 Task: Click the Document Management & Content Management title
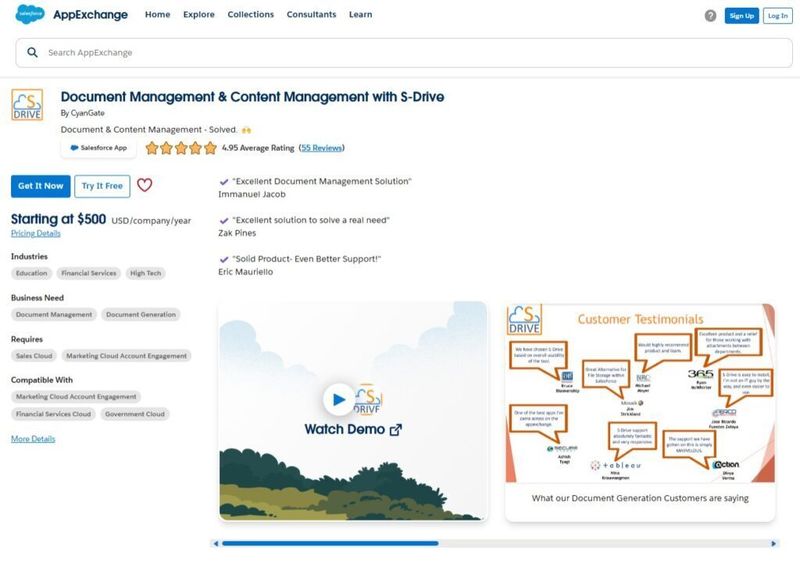[252, 97]
